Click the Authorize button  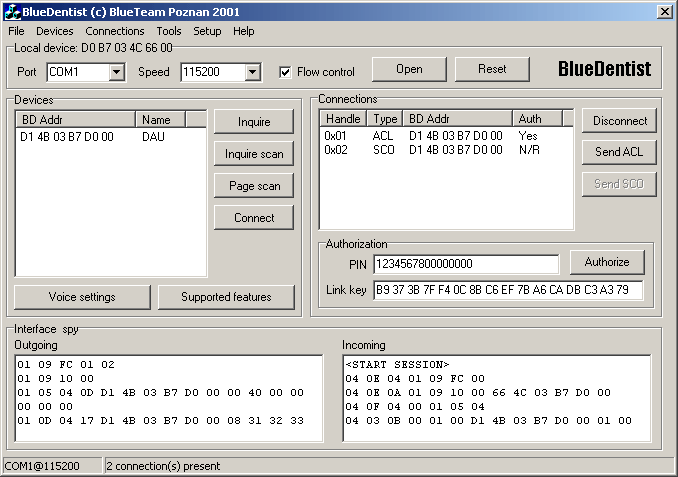pos(607,262)
